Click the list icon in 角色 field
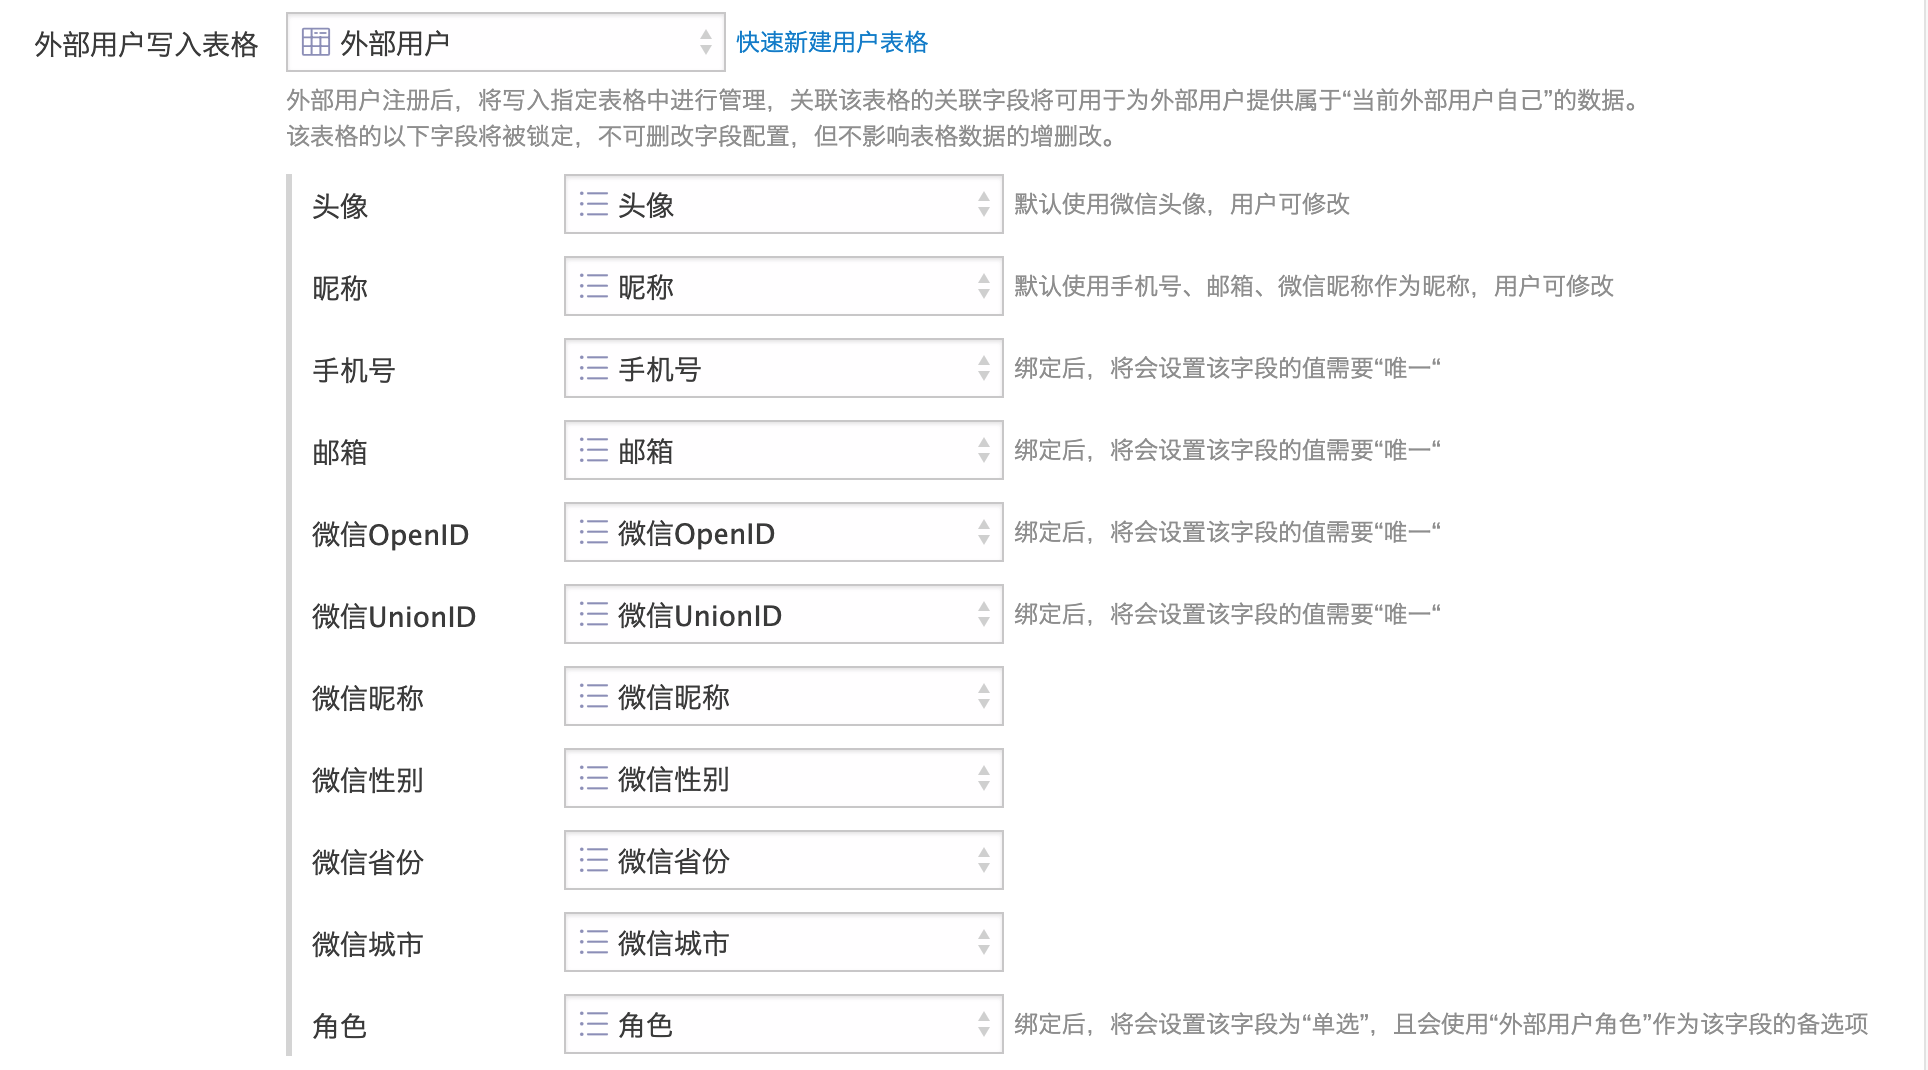 point(594,1025)
